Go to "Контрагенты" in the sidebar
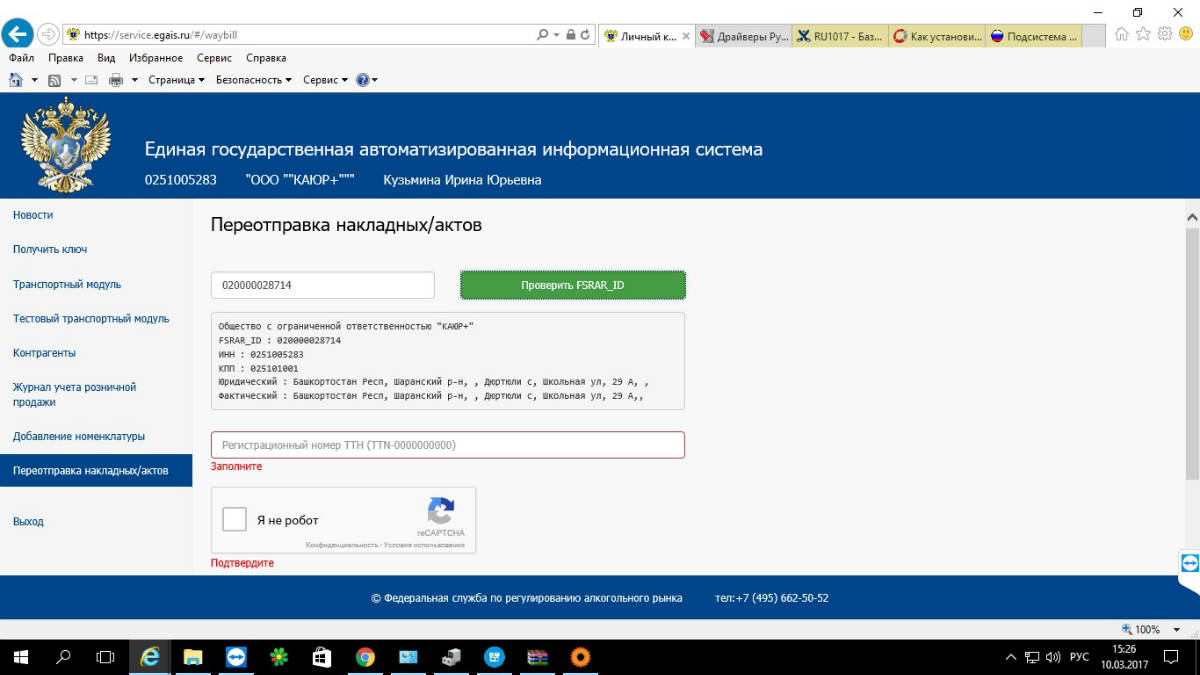 point(44,353)
